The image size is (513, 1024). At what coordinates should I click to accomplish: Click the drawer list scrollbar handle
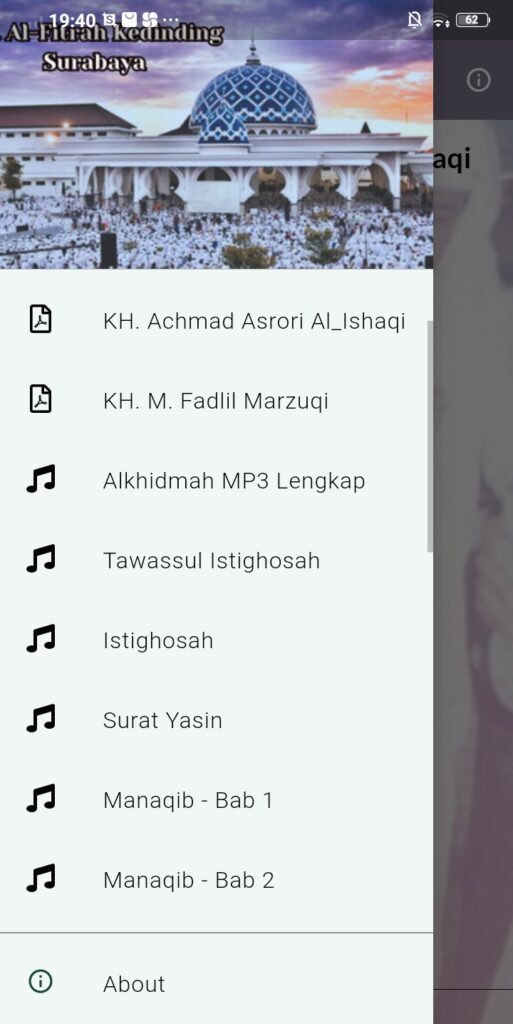(429, 436)
